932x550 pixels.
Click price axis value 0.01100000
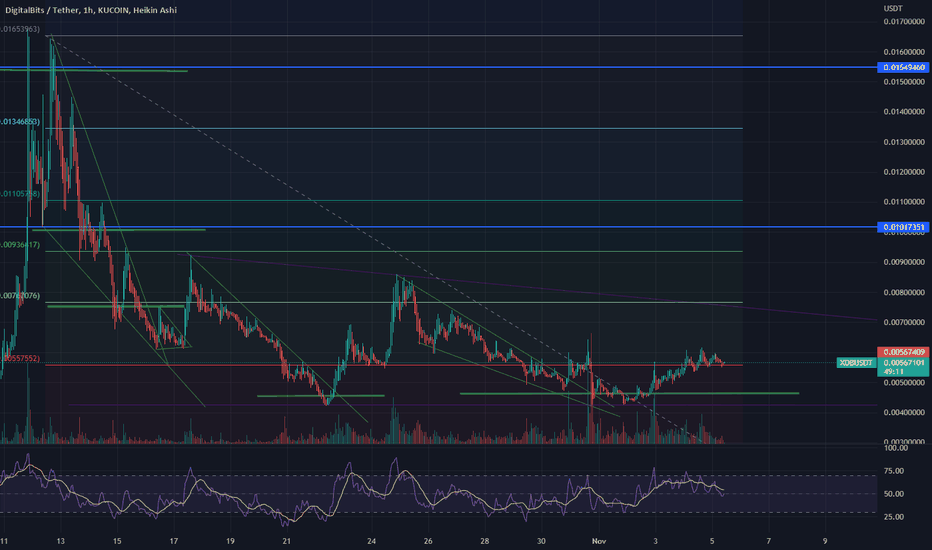pyautogui.click(x=904, y=202)
